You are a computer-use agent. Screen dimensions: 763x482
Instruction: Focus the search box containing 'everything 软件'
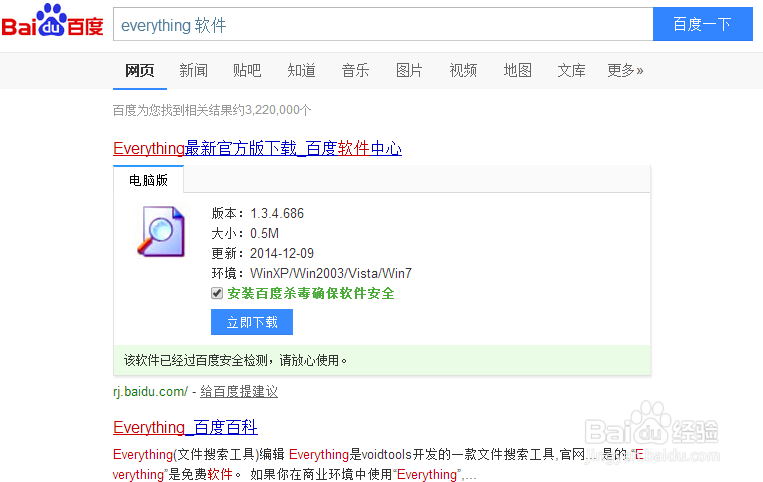[x=383, y=24]
